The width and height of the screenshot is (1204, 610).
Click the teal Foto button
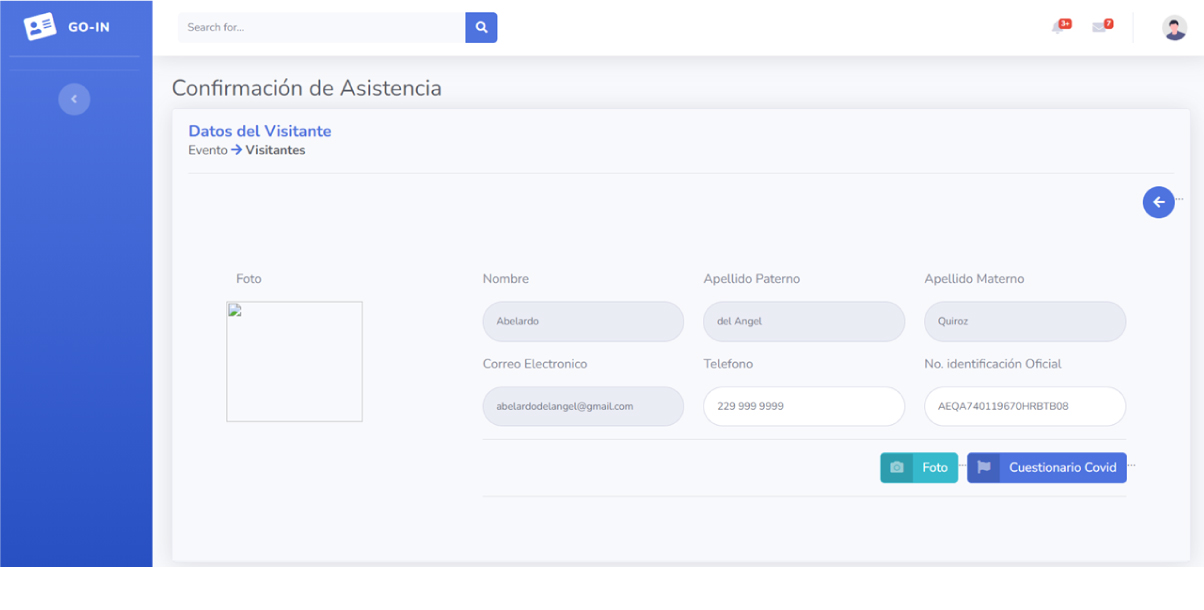point(919,468)
